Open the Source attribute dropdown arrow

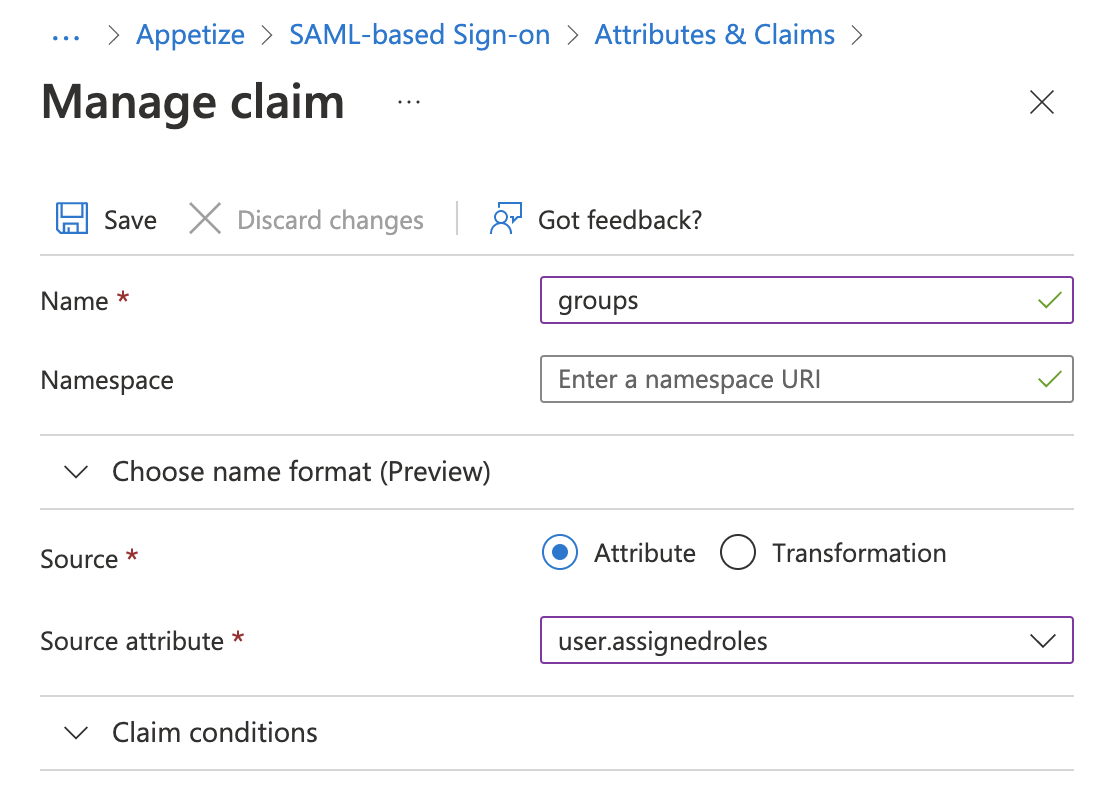click(x=1042, y=641)
